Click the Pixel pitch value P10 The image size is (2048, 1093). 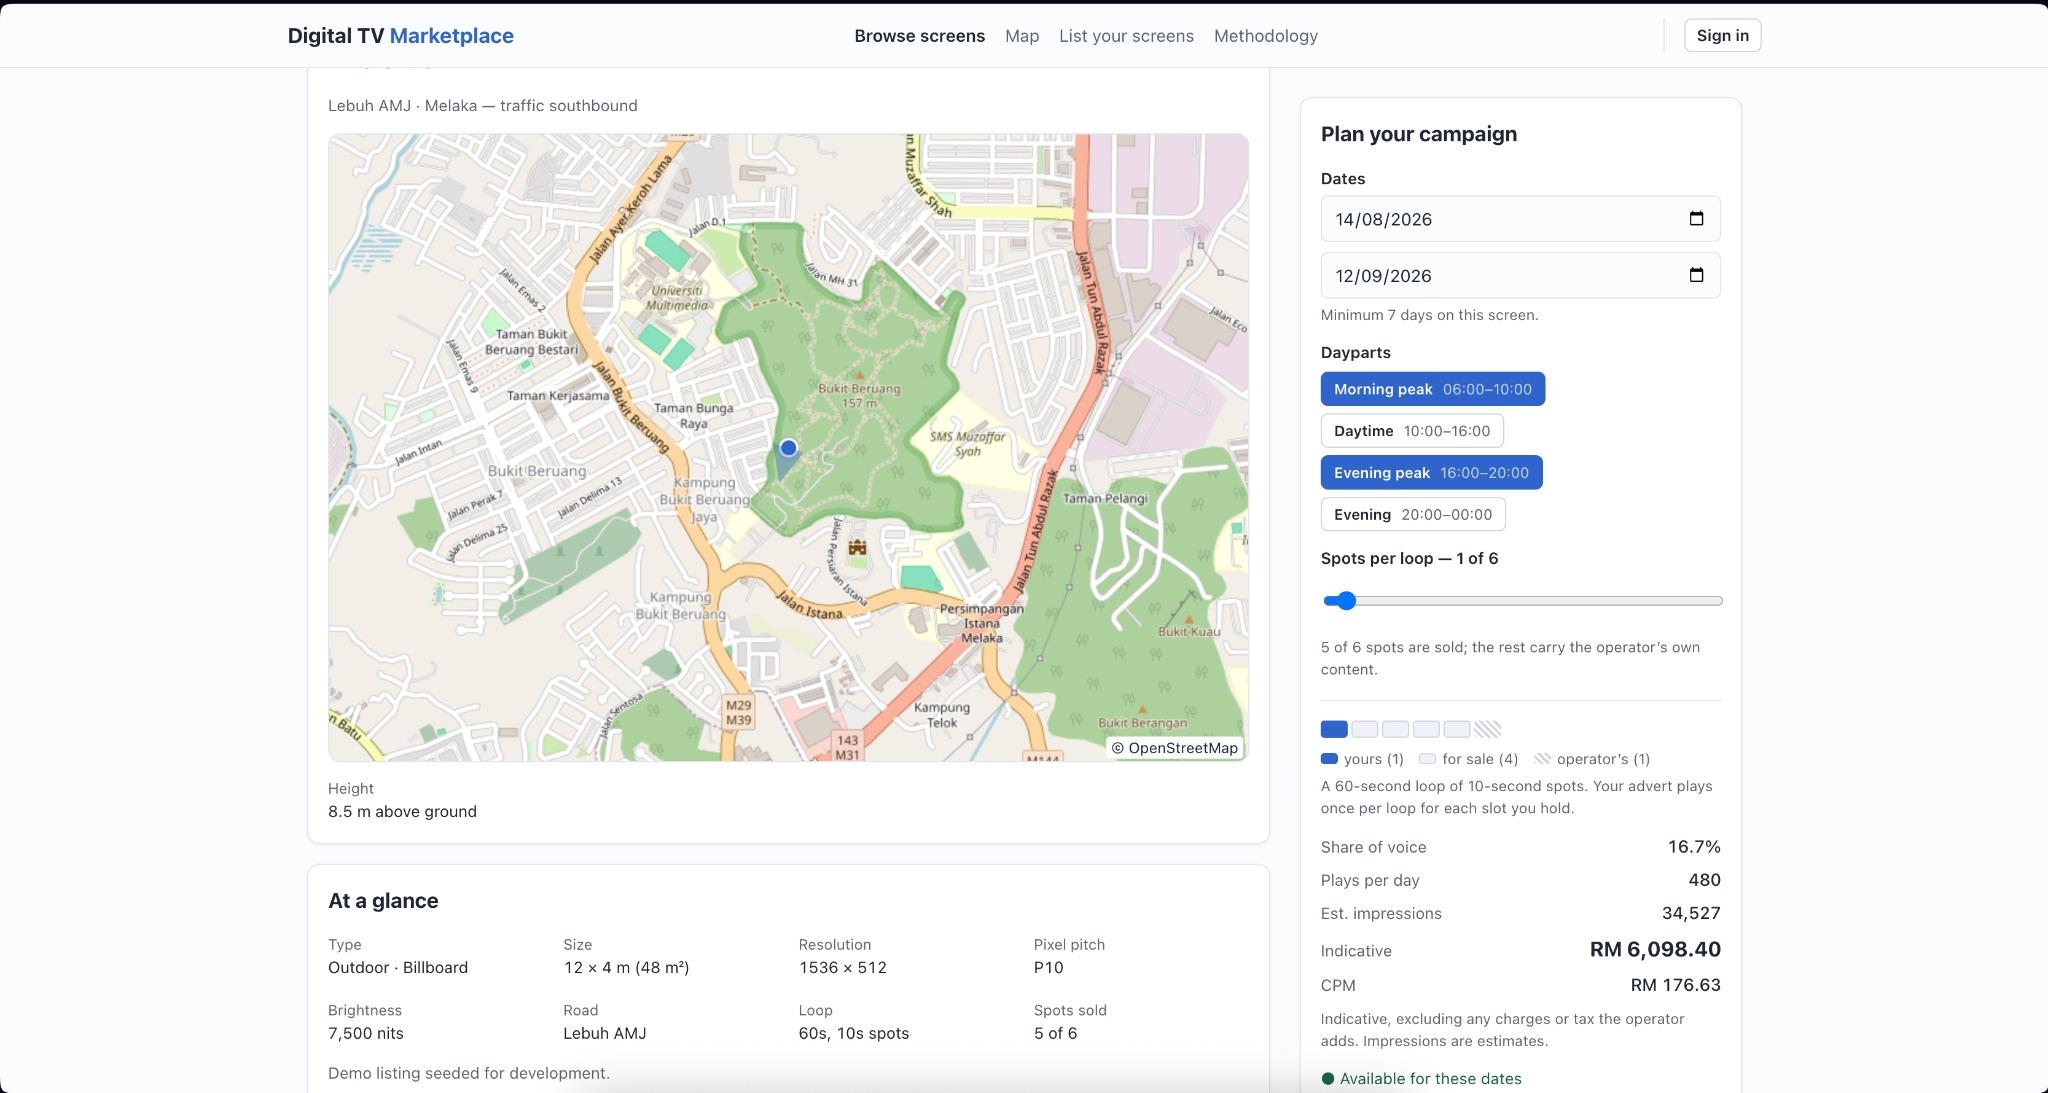1048,967
